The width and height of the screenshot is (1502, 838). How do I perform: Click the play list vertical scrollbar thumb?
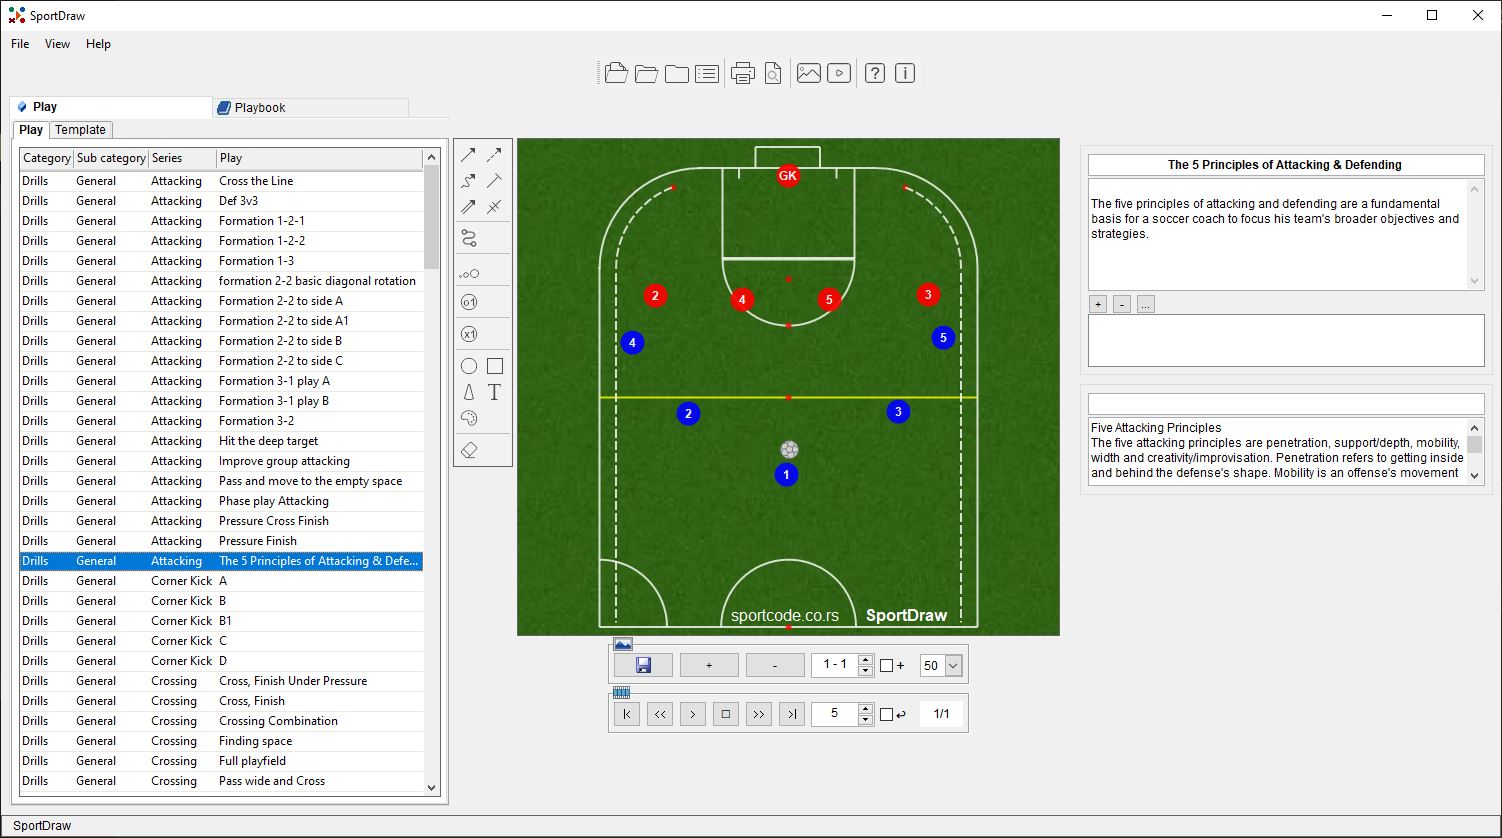[x=432, y=216]
